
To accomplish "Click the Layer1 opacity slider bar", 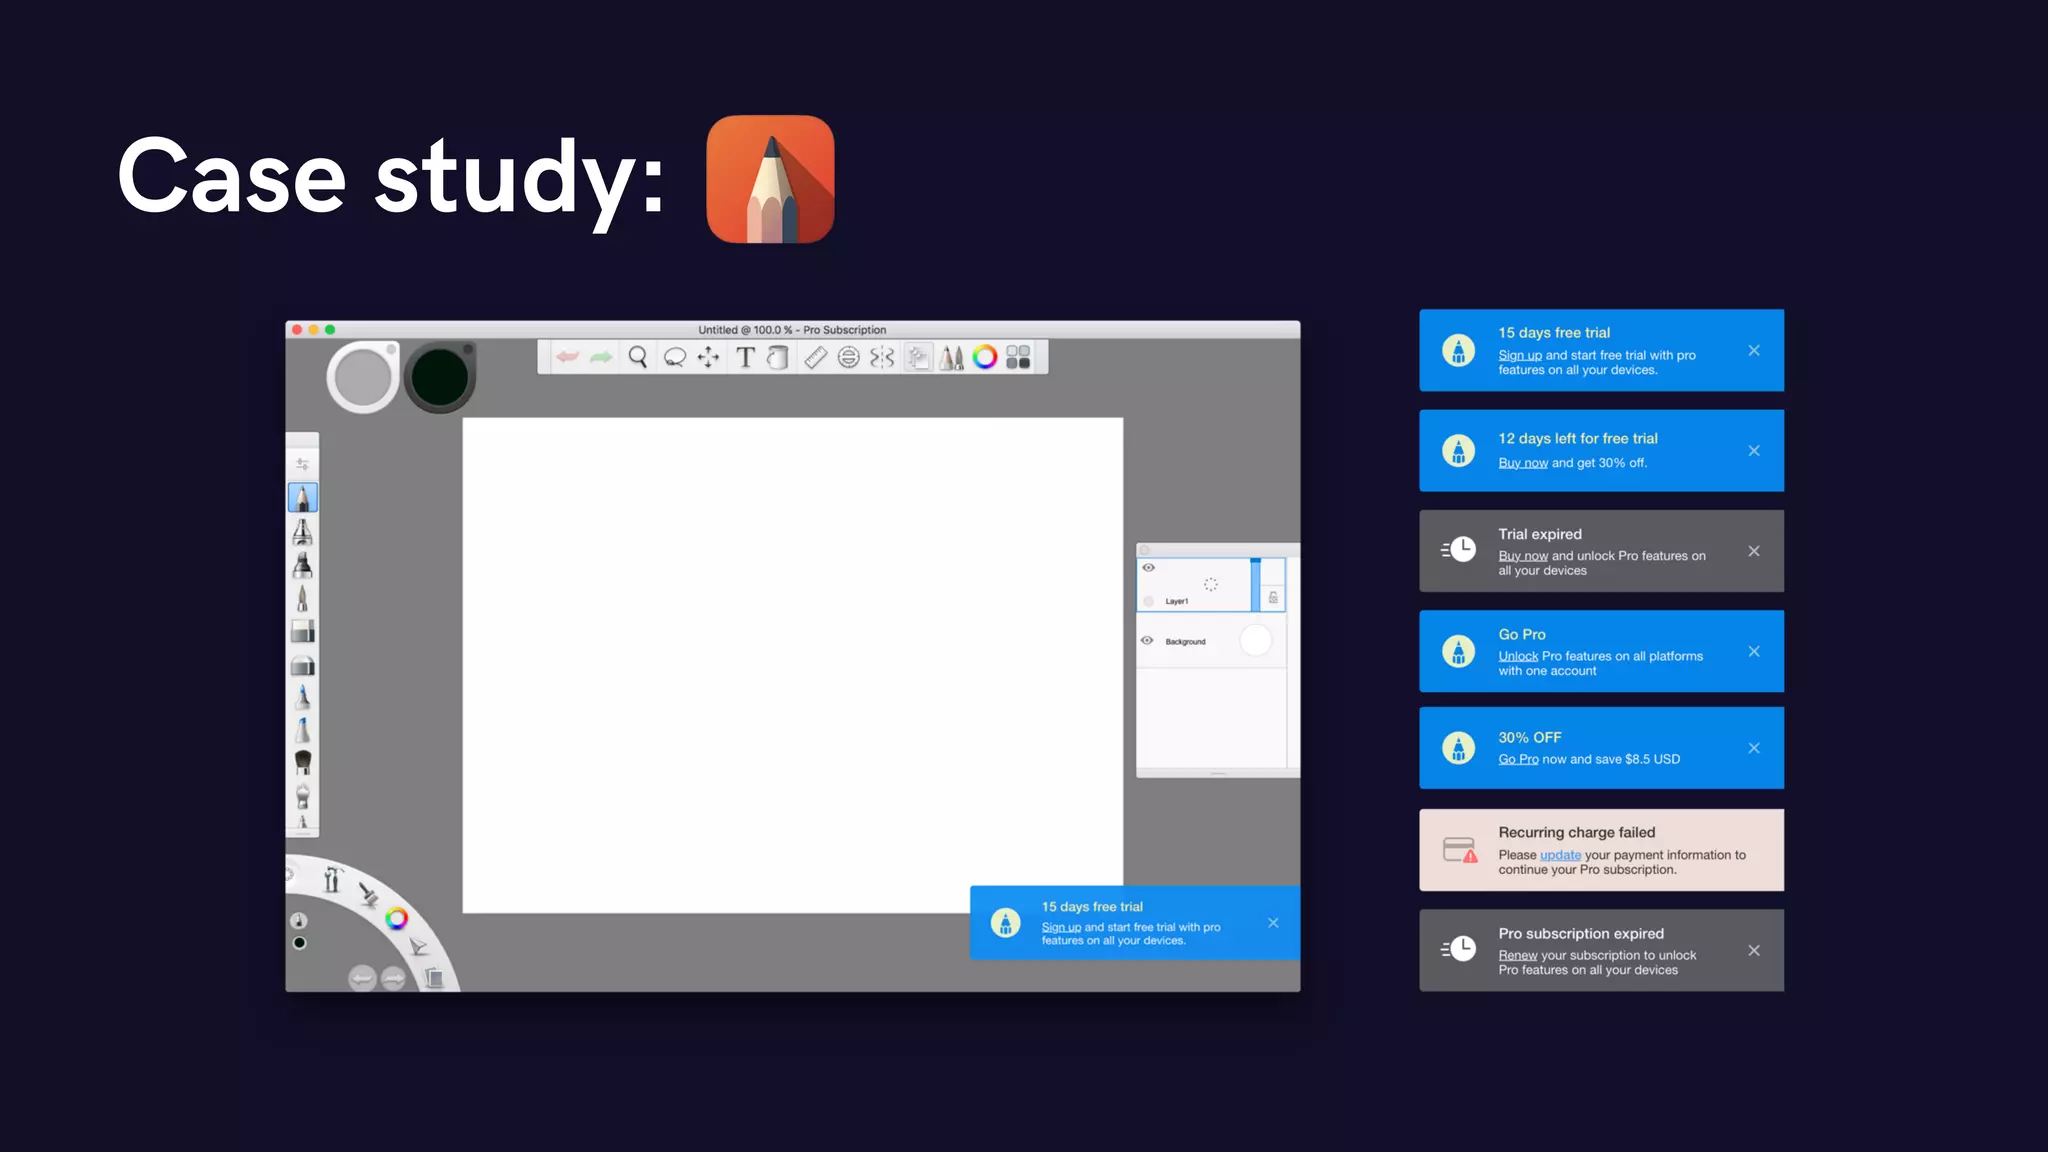I will tap(1255, 585).
